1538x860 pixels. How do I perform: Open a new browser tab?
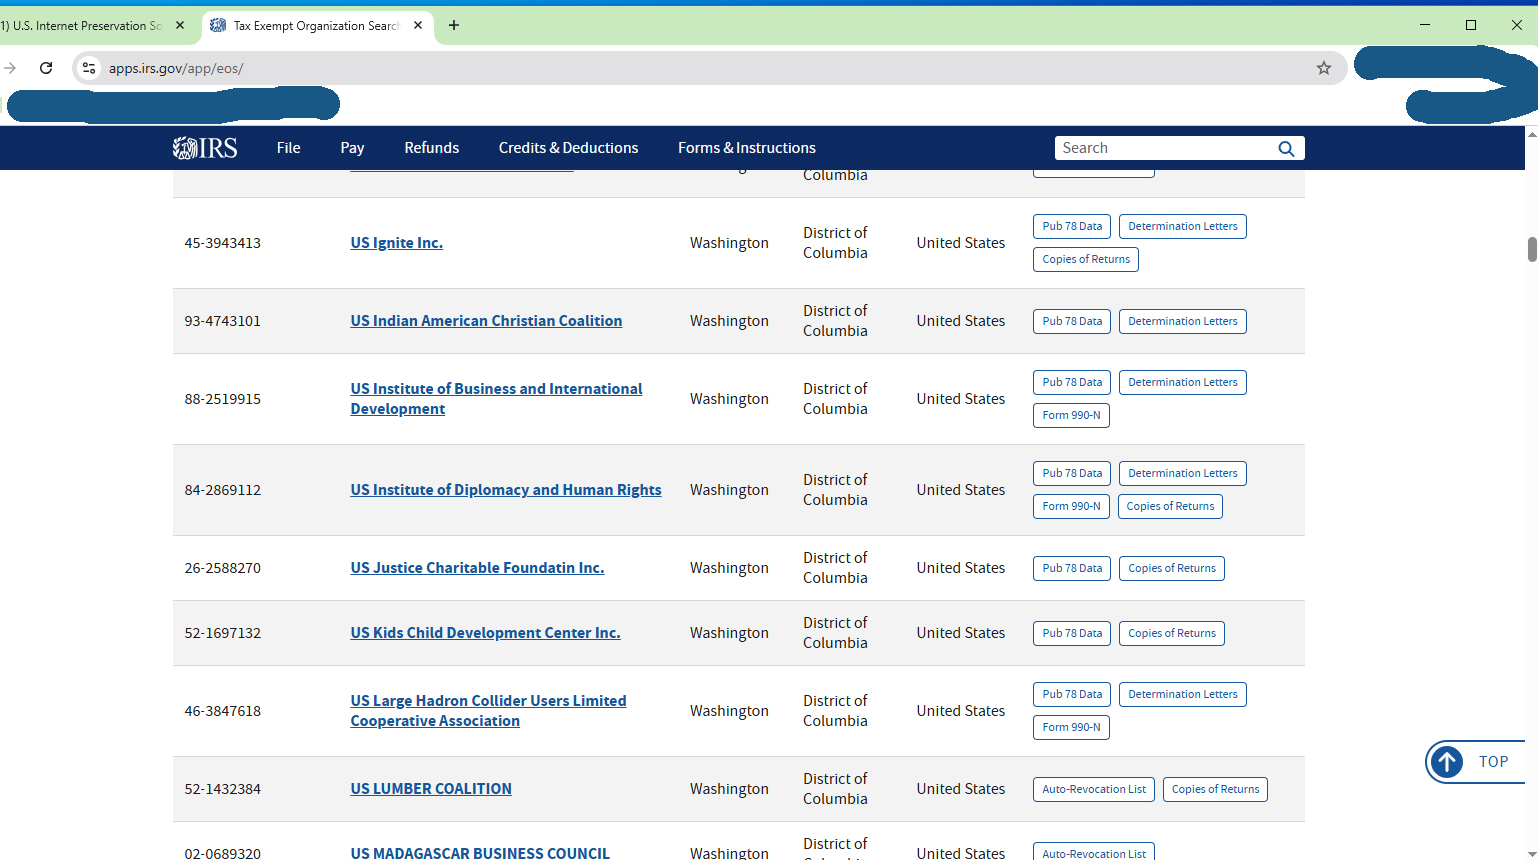[454, 25]
